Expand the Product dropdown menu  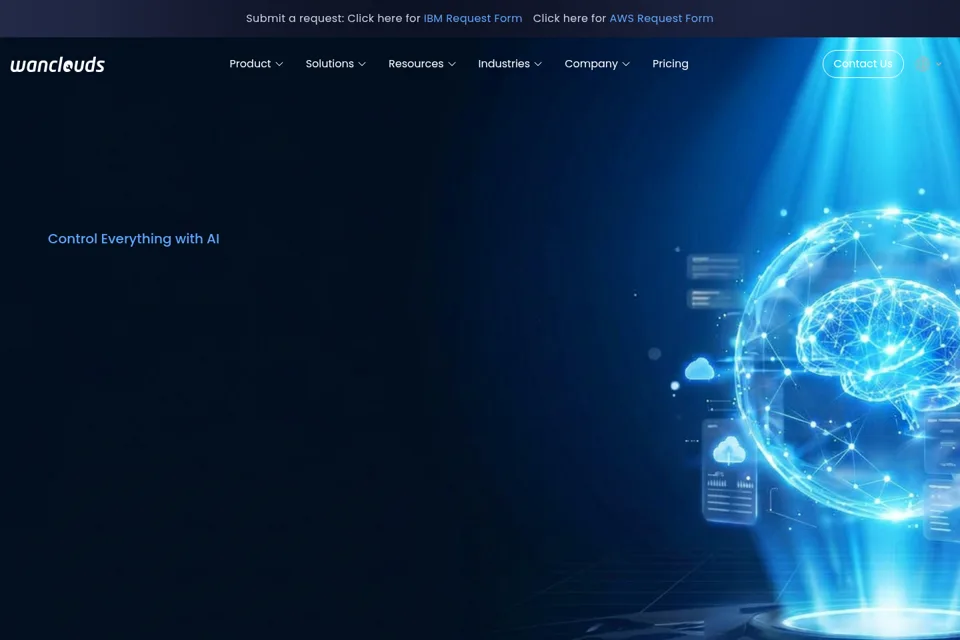tap(256, 64)
